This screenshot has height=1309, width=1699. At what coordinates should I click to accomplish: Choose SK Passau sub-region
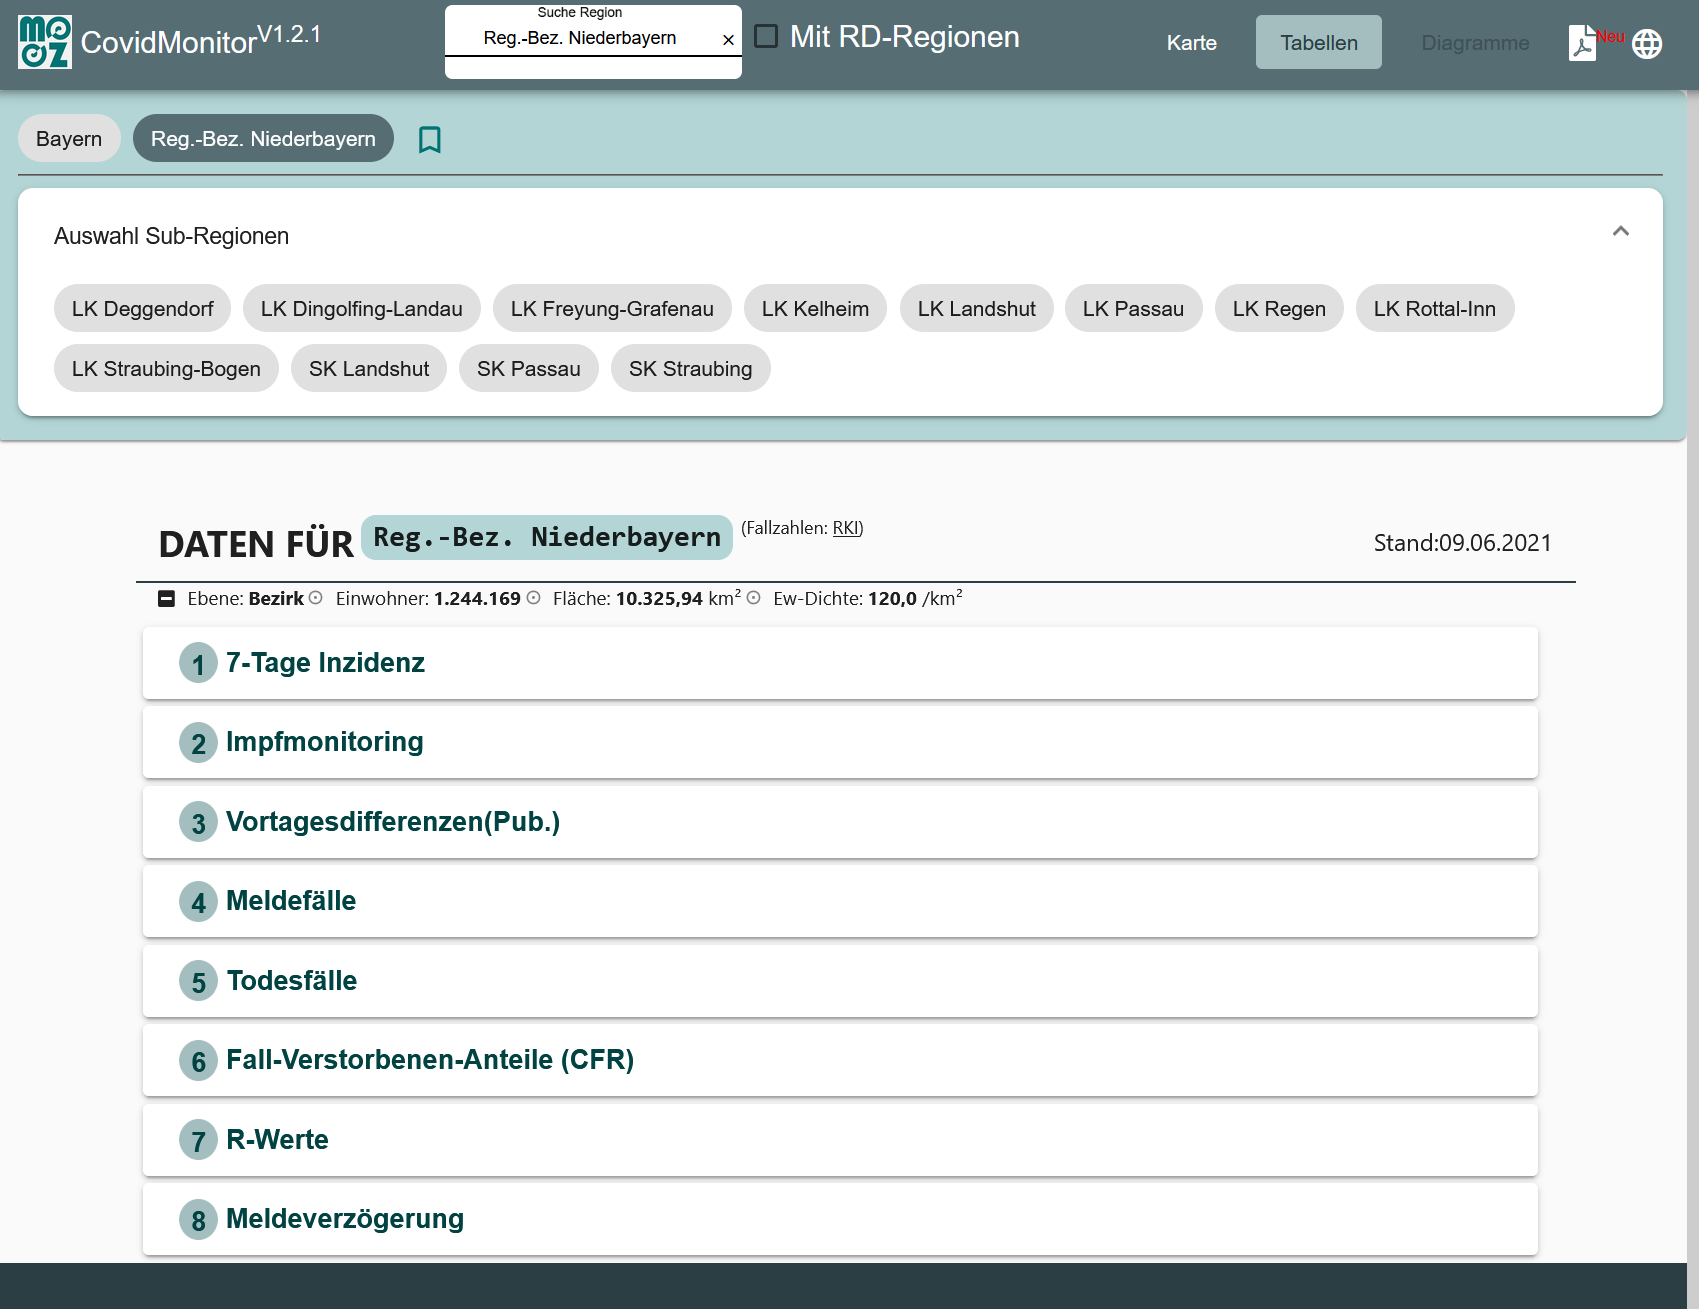tap(529, 369)
